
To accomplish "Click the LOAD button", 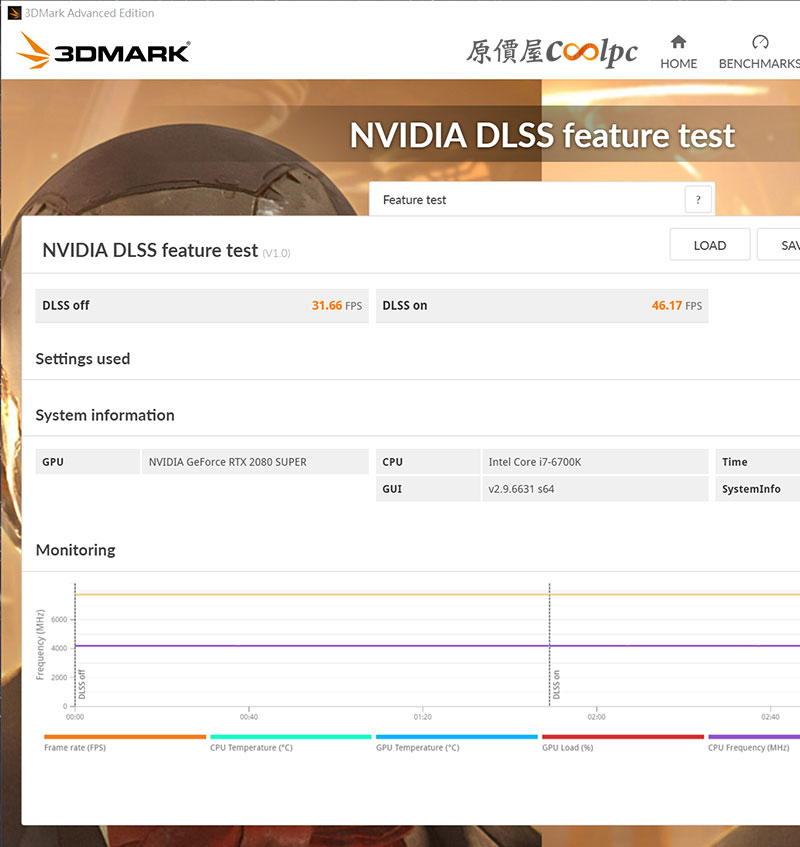I will [710, 245].
